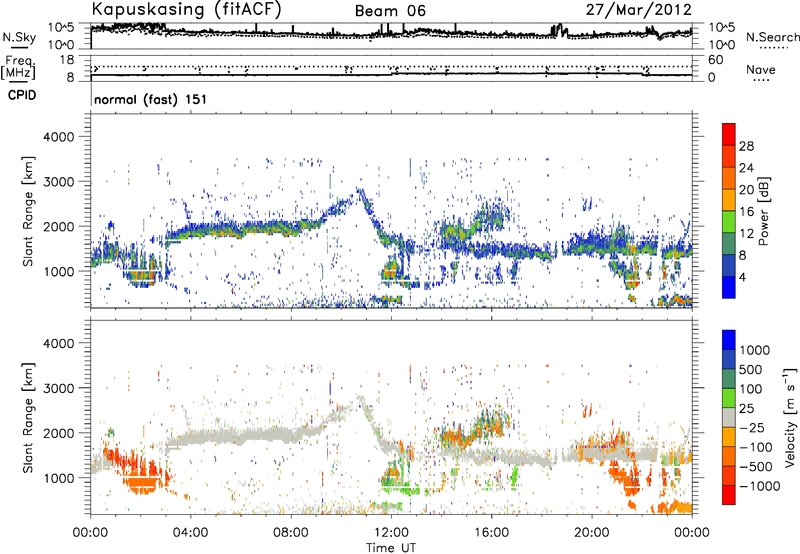800x554 pixels.
Task: Click the 'Kapuskasing (fitACF)' title text
Action: click(x=187, y=9)
